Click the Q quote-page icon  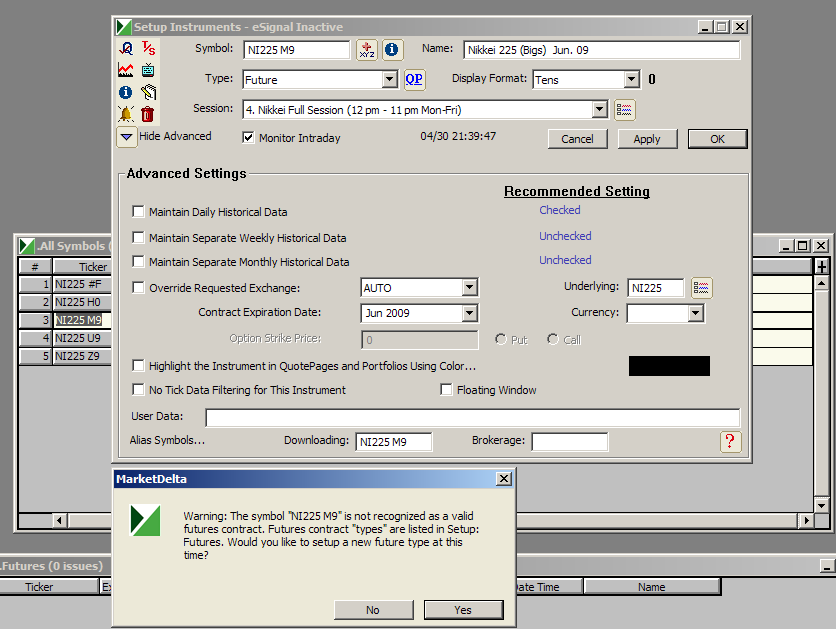tap(126, 49)
